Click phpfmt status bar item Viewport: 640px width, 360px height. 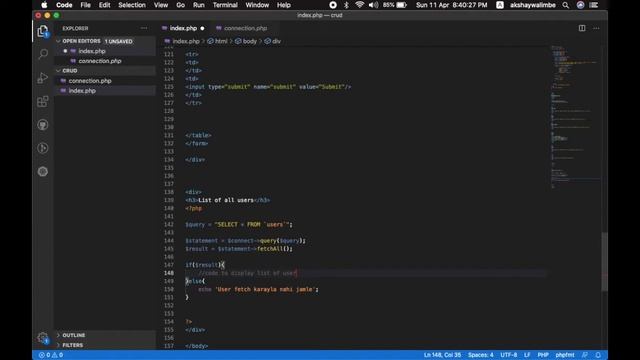click(x=565, y=355)
